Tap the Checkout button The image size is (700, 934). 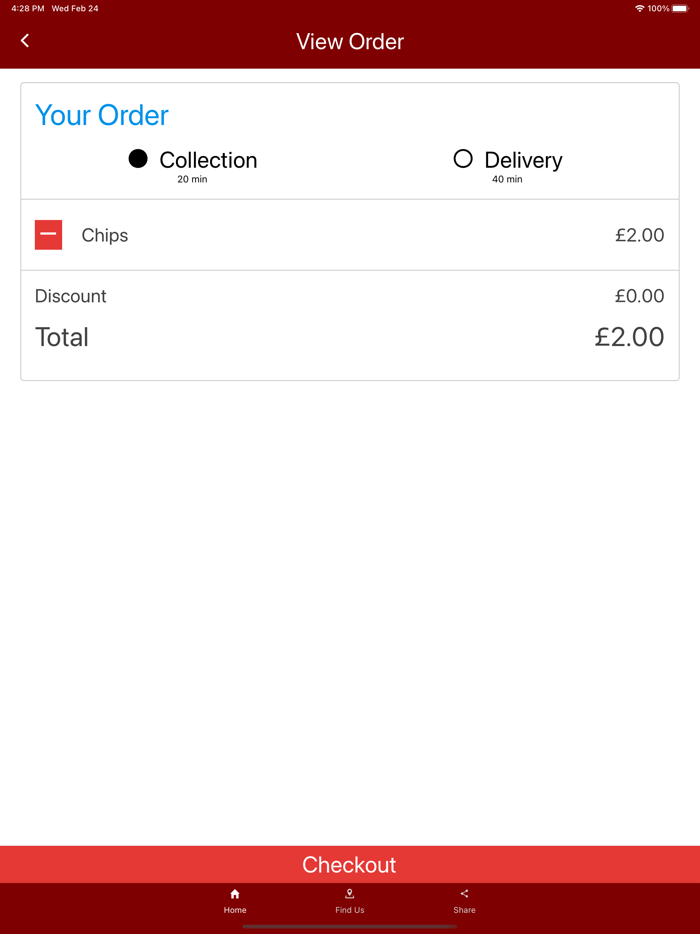click(349, 864)
